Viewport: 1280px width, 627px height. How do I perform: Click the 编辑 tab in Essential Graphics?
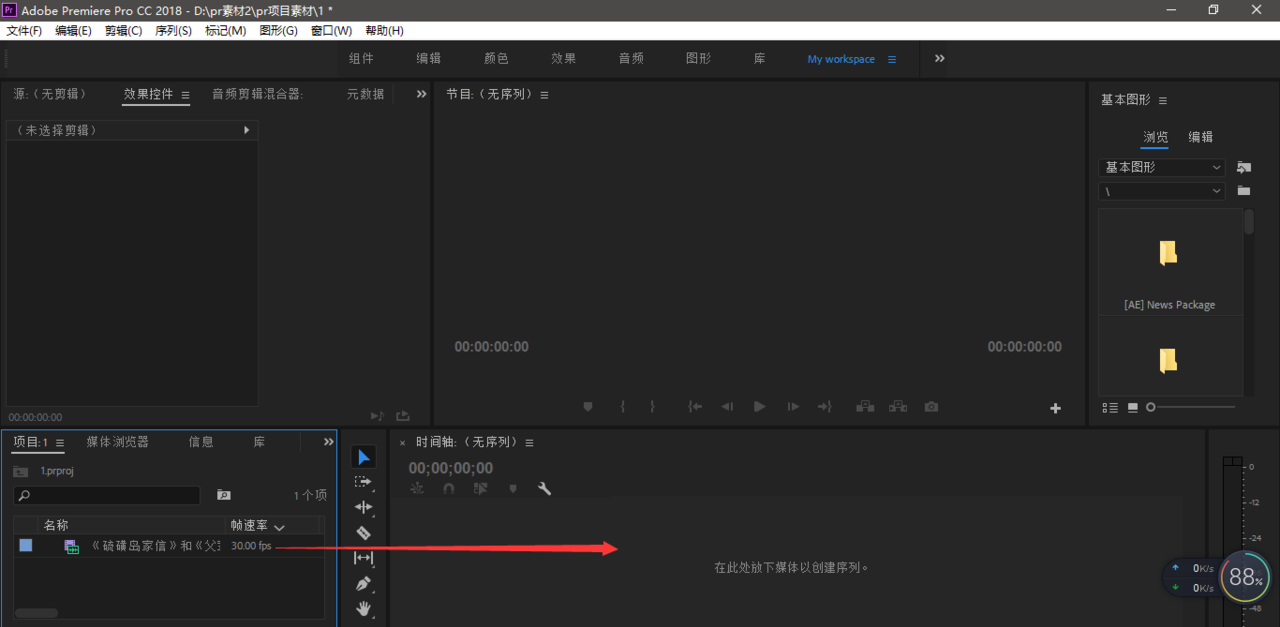tap(1200, 137)
